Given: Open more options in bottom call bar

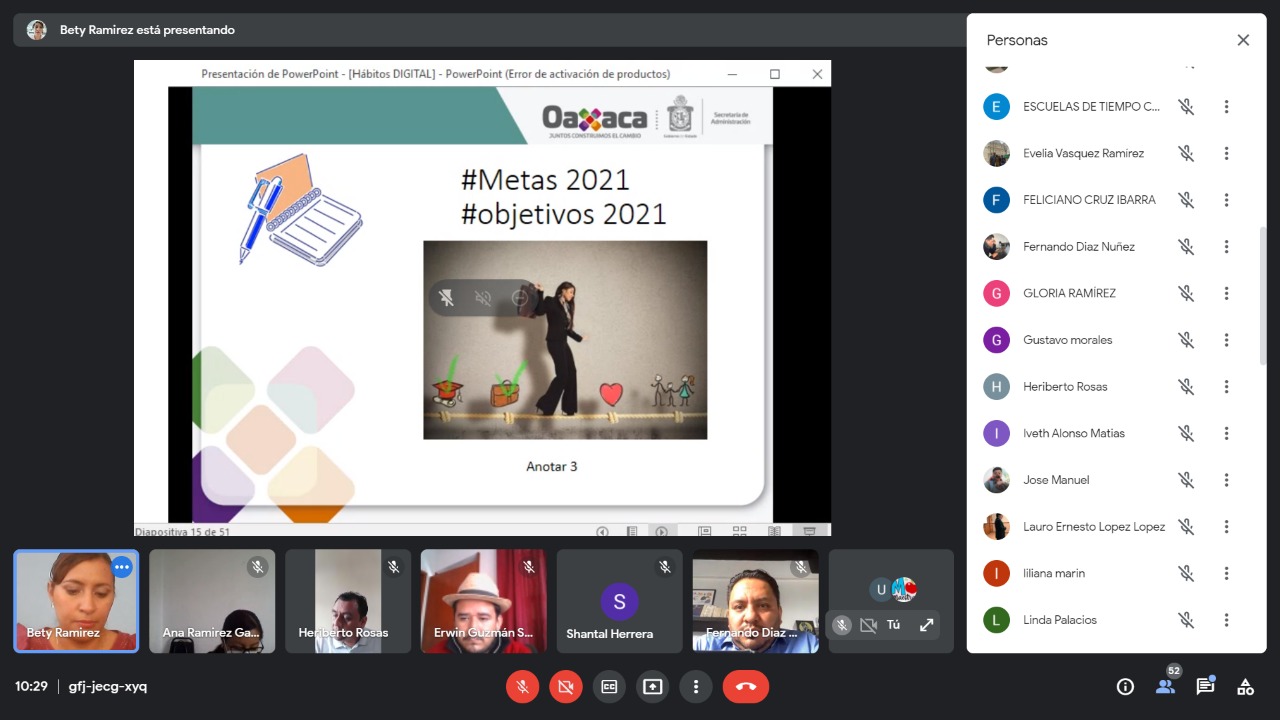Looking at the screenshot, I should click(x=695, y=686).
